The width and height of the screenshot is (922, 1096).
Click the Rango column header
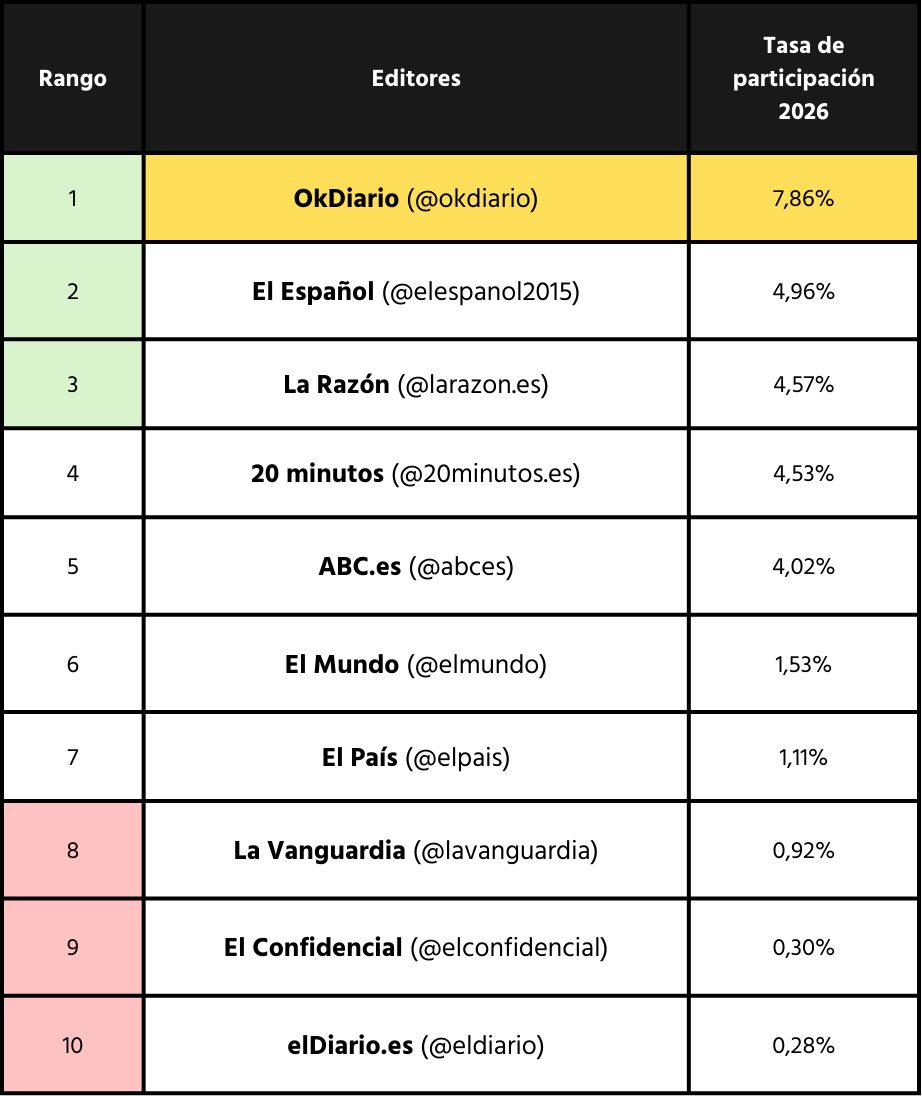click(x=73, y=78)
